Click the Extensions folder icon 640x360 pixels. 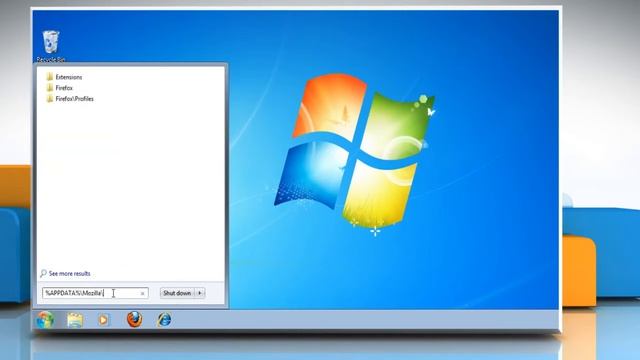50,77
